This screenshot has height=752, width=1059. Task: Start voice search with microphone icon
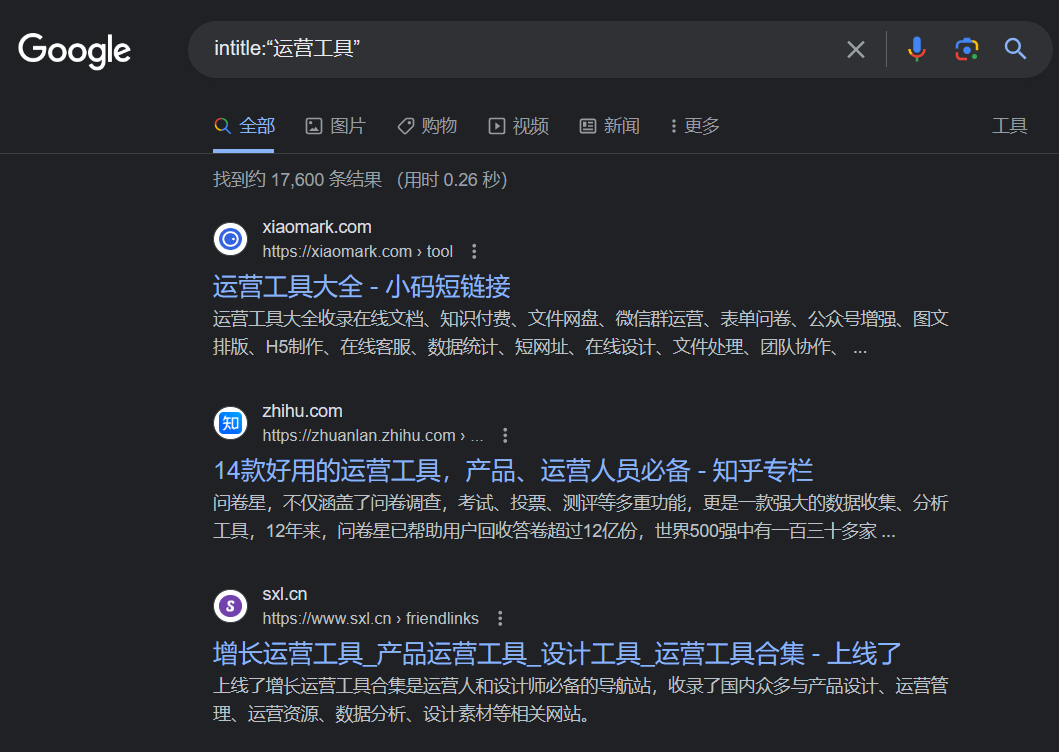tap(916, 49)
